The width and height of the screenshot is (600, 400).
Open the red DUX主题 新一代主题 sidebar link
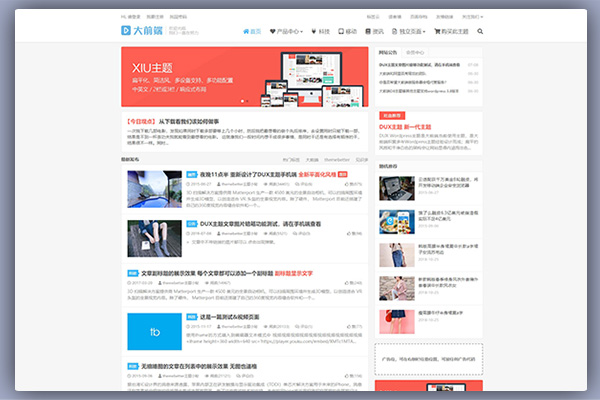click(405, 127)
